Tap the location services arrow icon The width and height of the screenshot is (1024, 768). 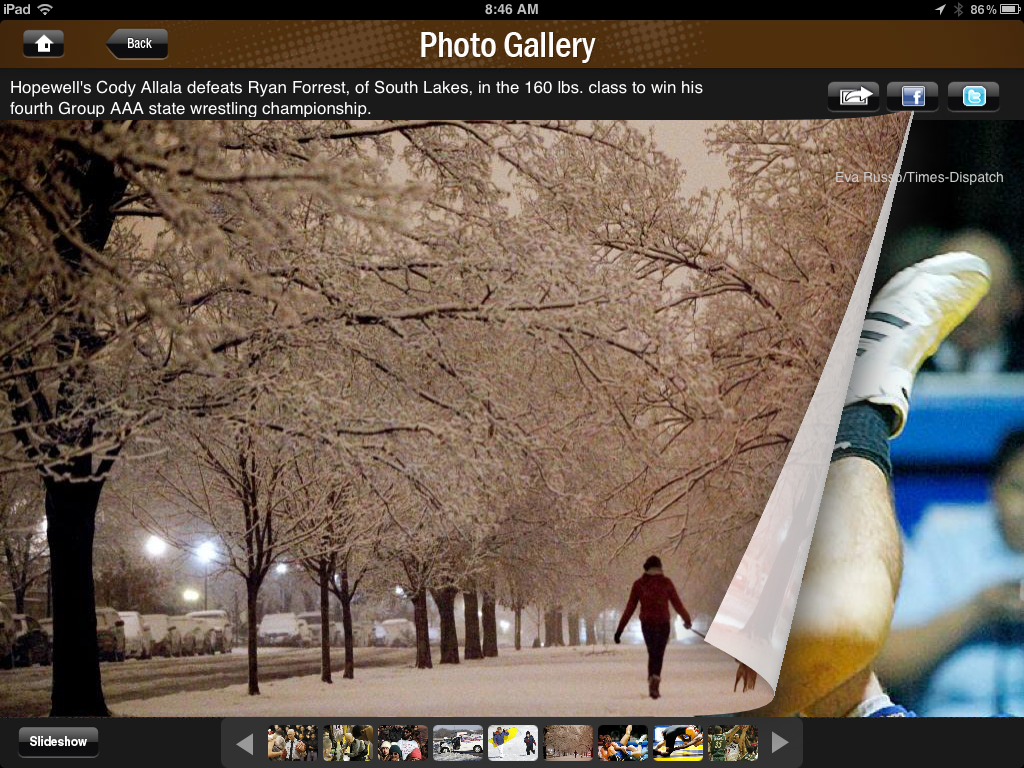point(940,9)
